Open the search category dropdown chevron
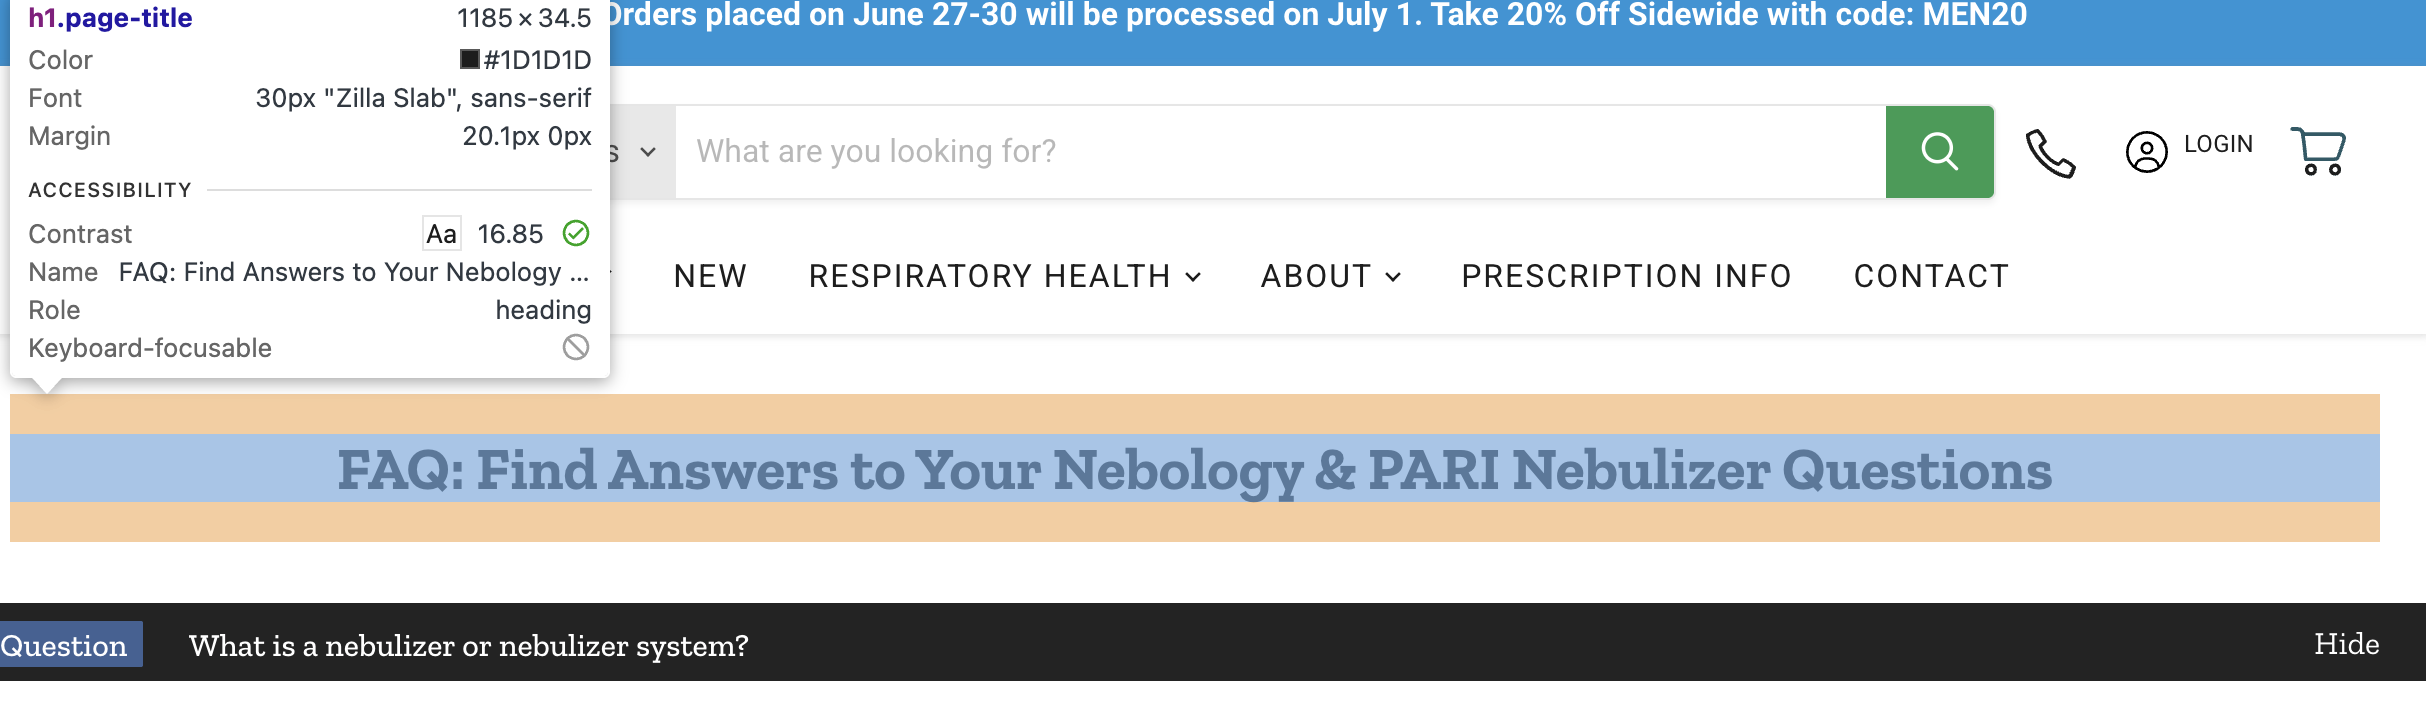Image resolution: width=2426 pixels, height=712 pixels. (647, 153)
